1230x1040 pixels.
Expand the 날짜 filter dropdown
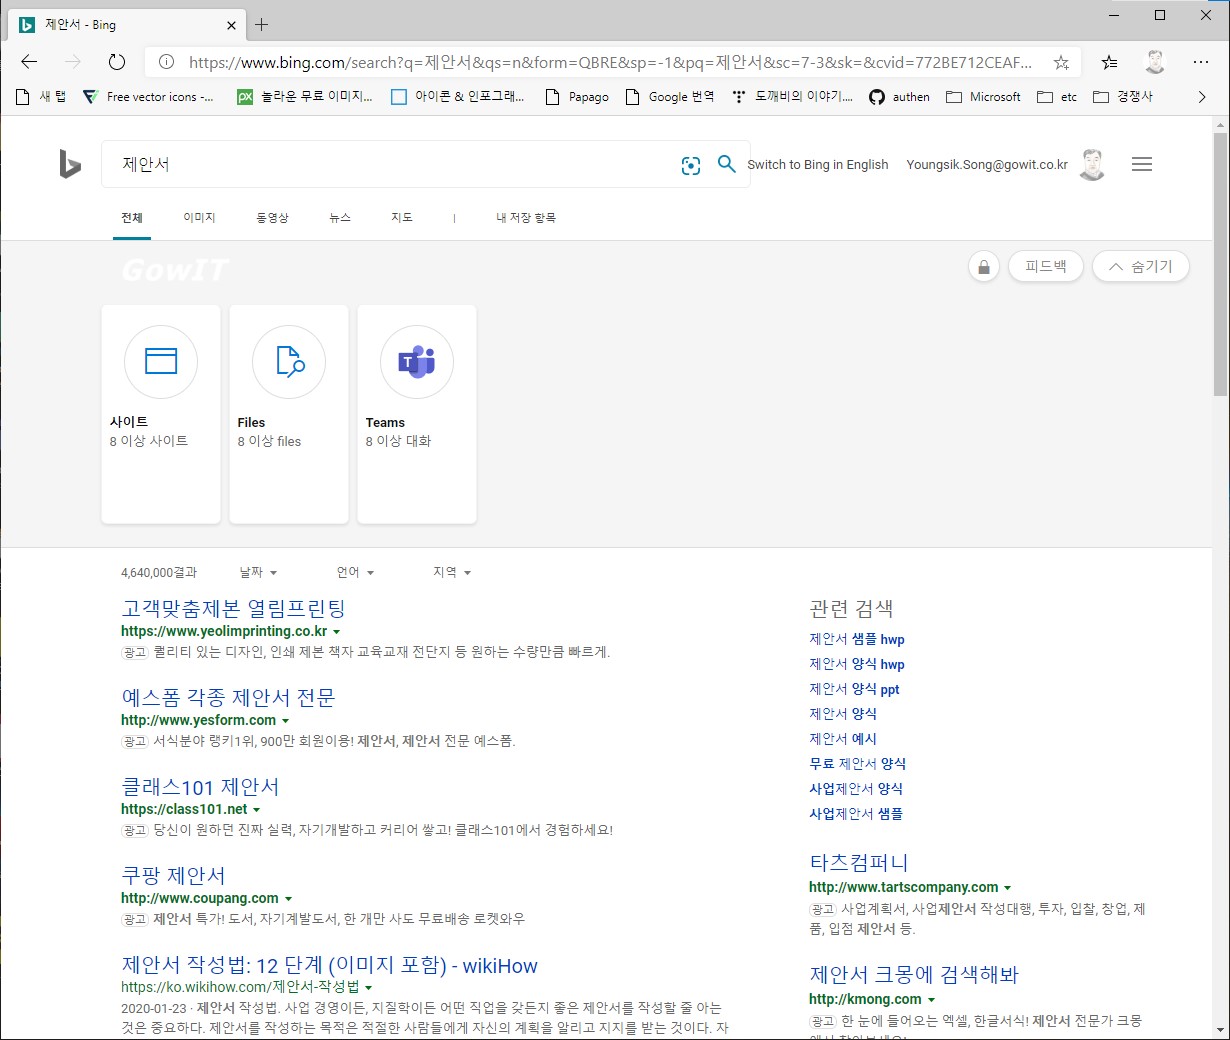click(x=258, y=572)
